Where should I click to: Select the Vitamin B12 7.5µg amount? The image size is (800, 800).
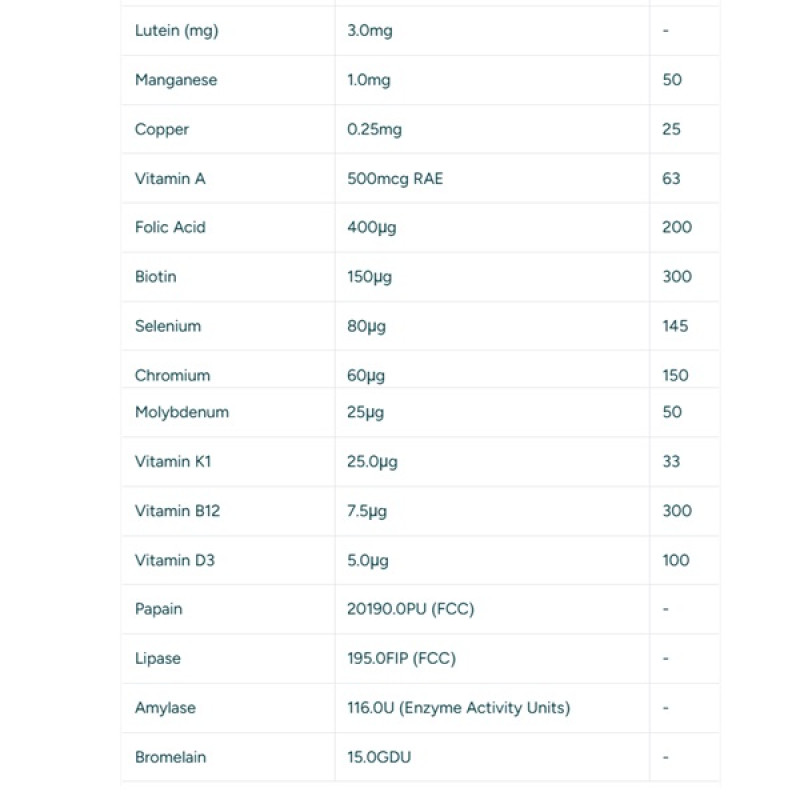point(367,511)
